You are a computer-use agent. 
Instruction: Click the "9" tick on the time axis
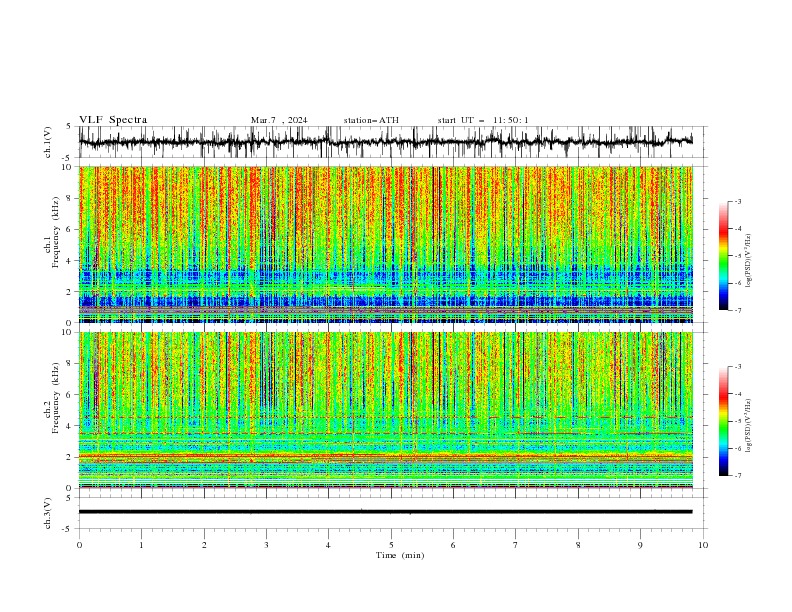point(640,545)
